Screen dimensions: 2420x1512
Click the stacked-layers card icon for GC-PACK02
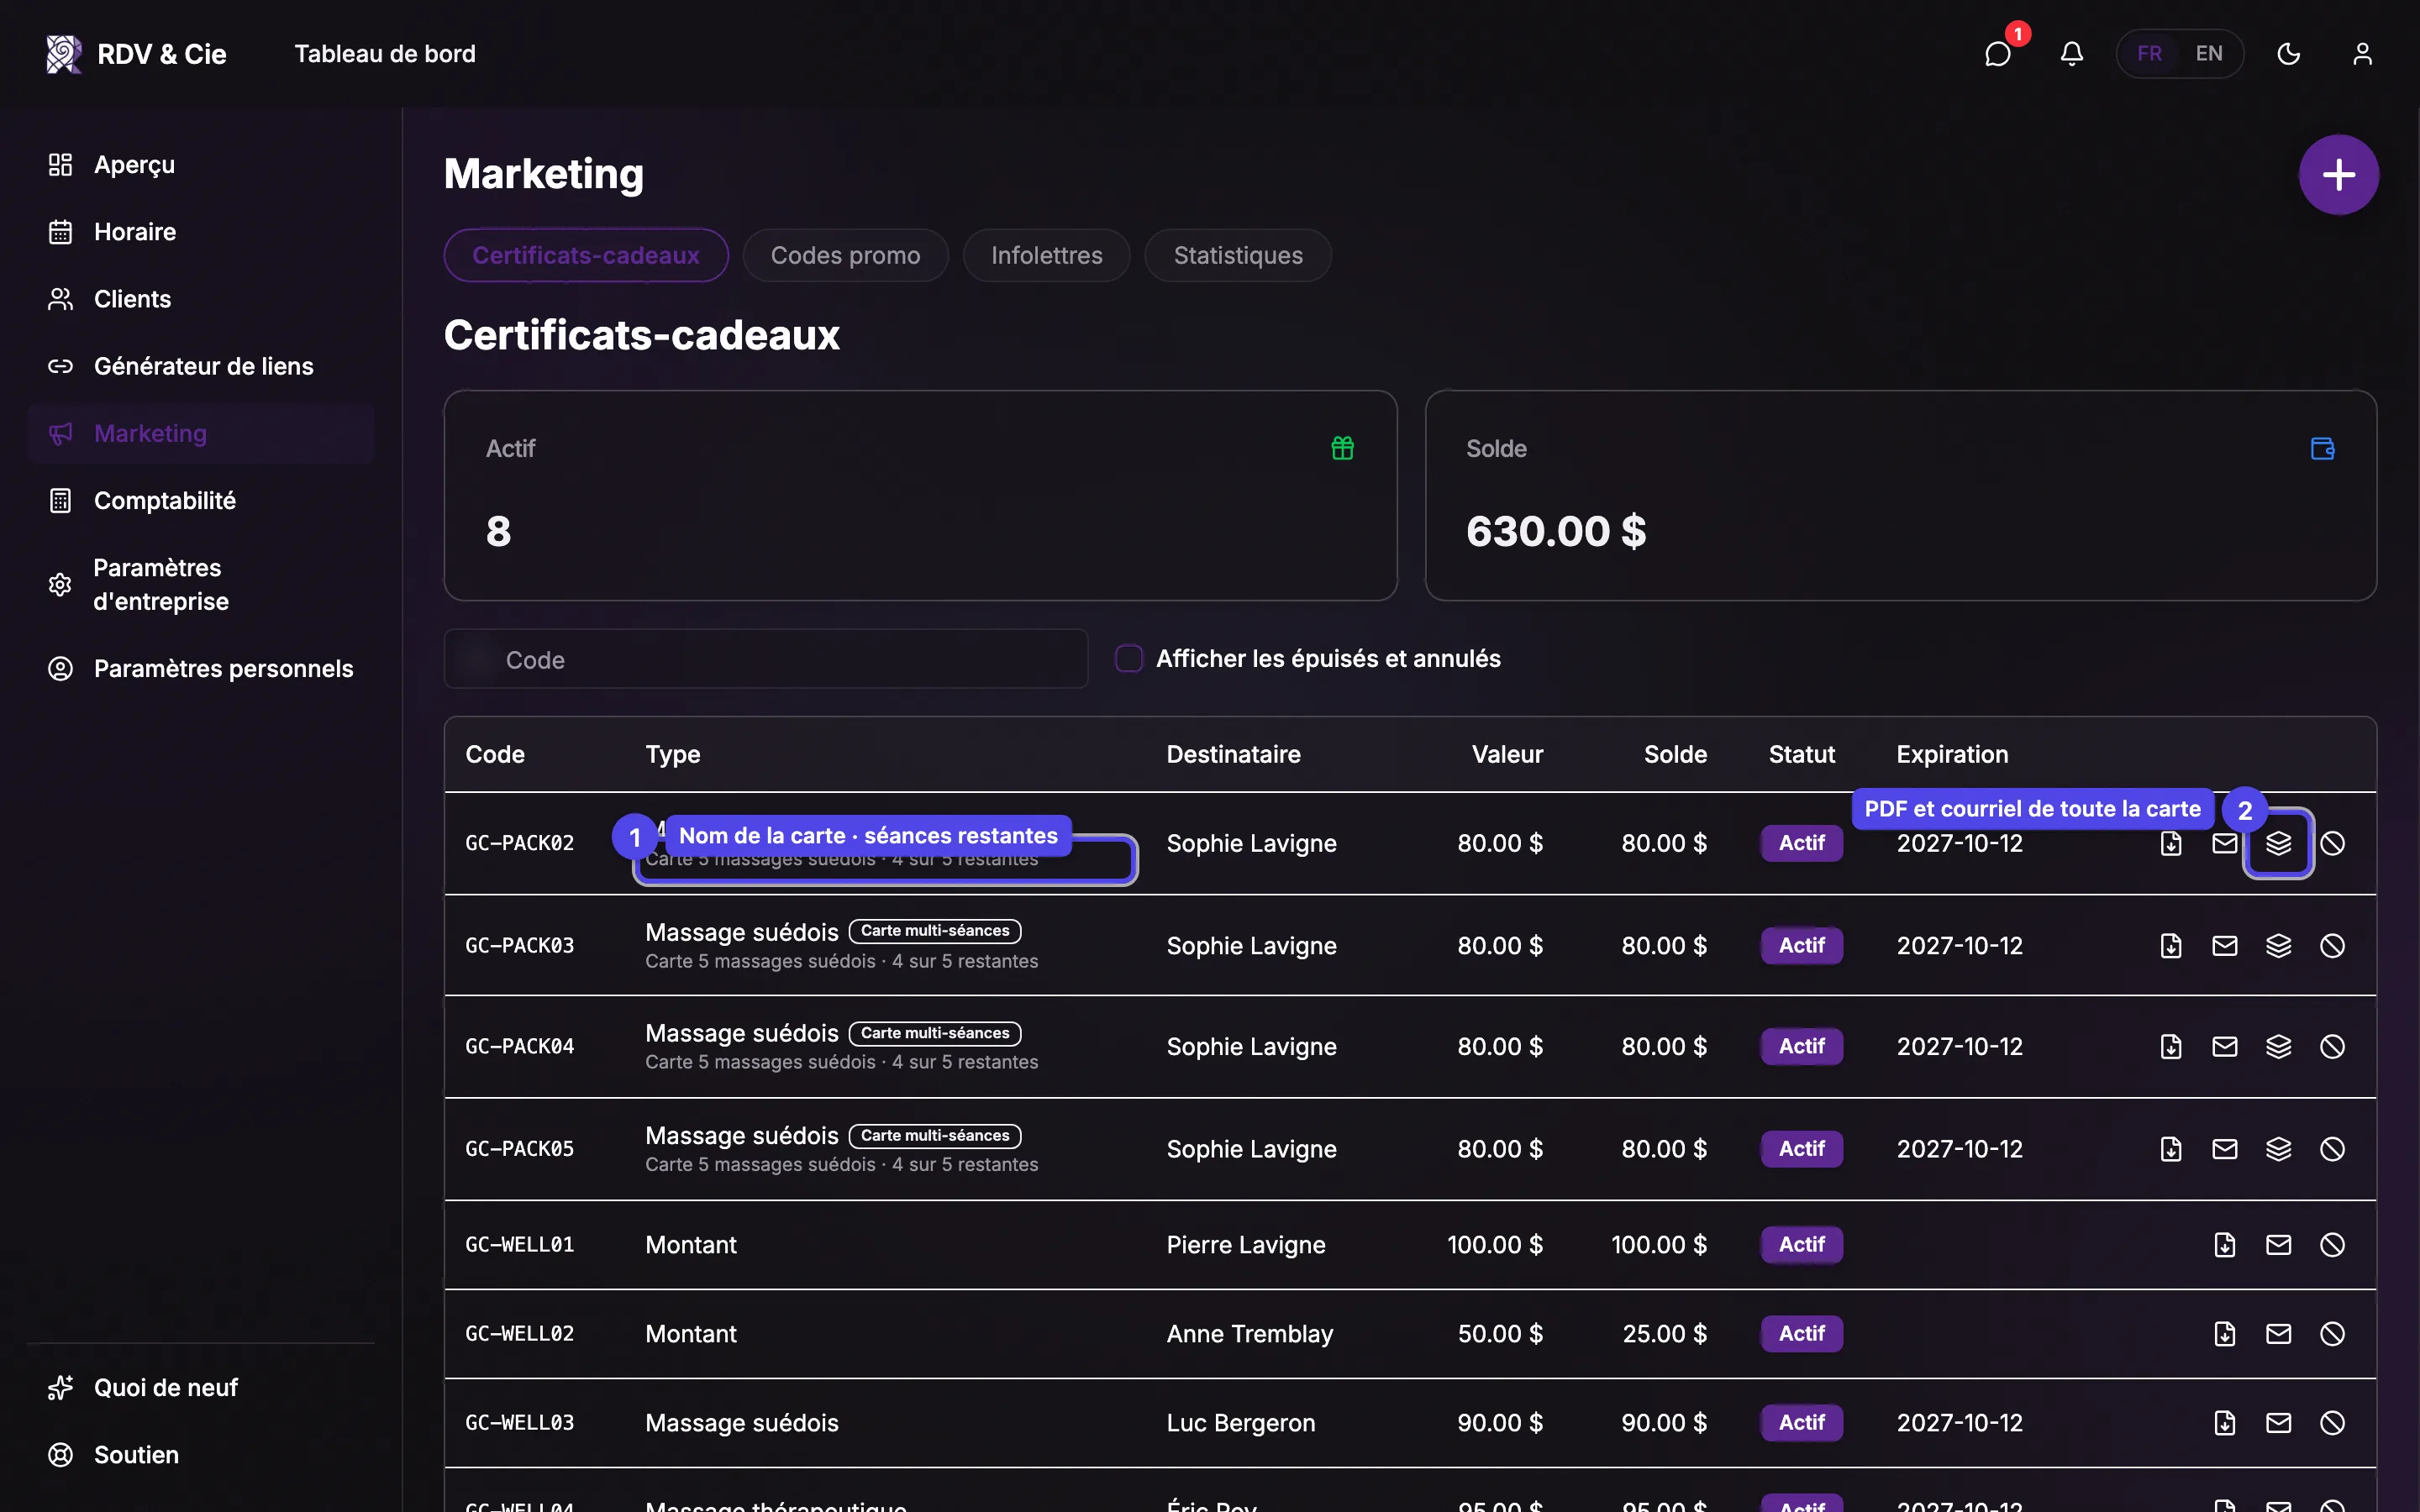[2278, 843]
